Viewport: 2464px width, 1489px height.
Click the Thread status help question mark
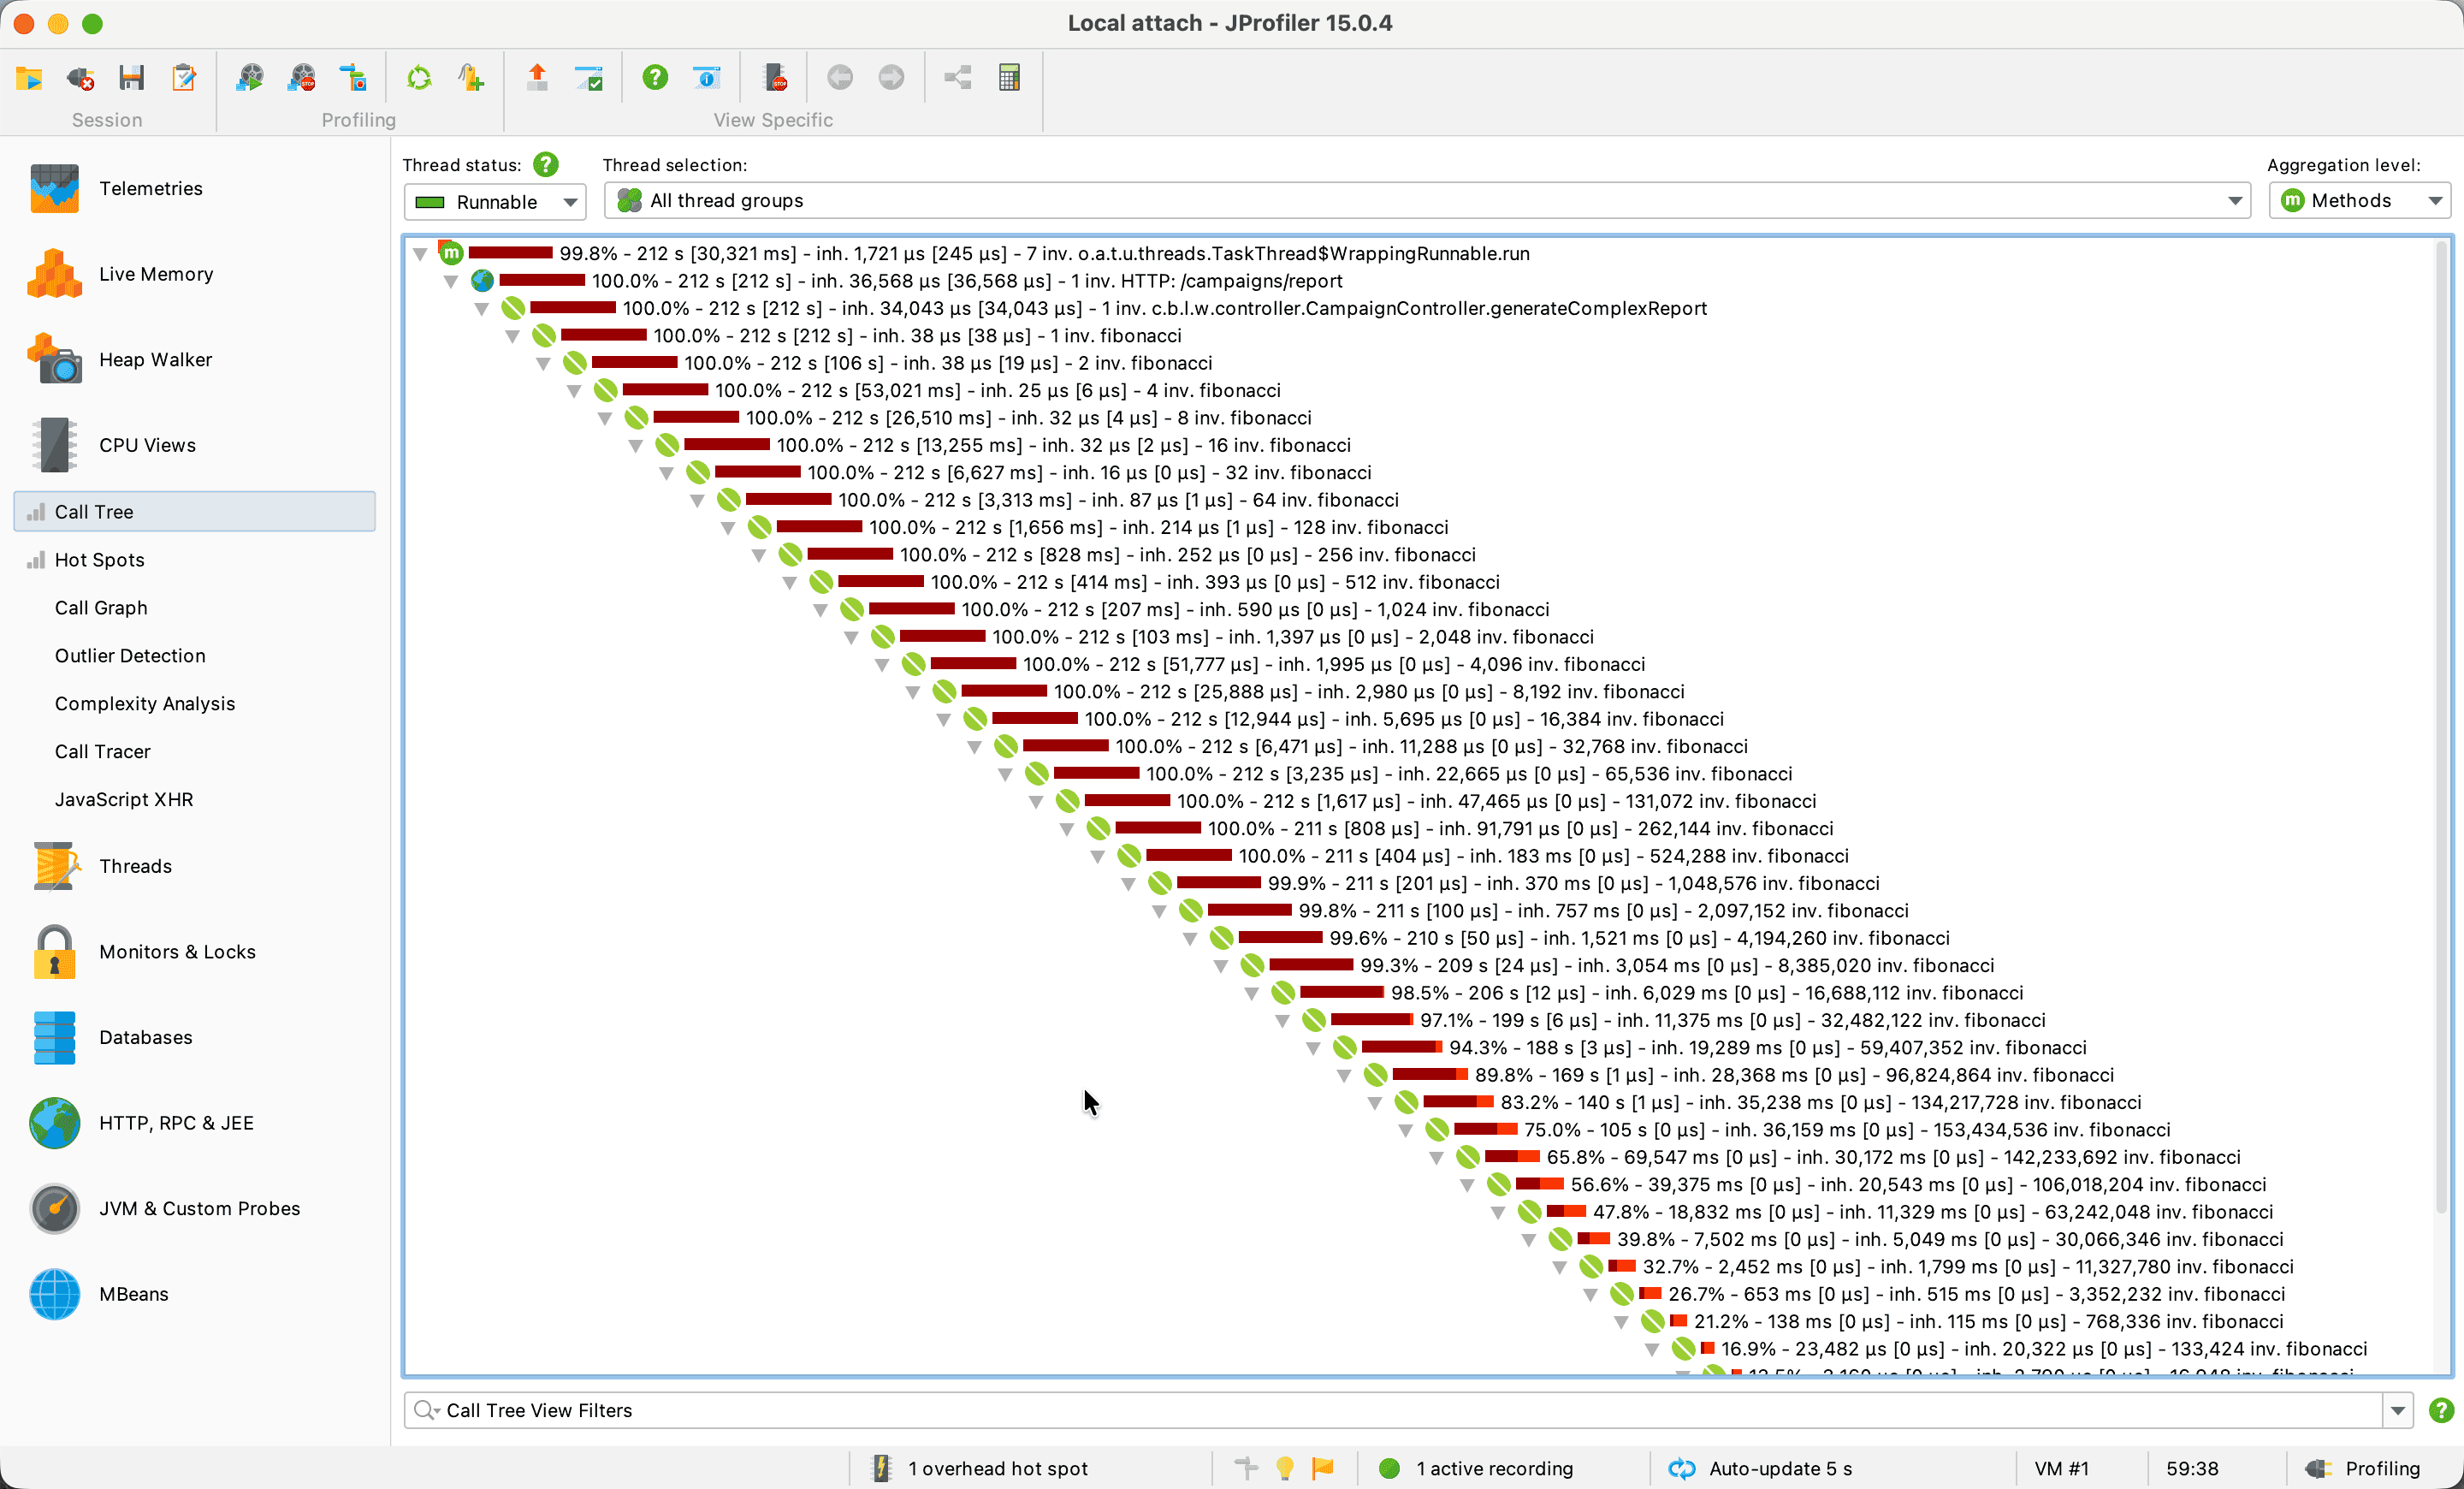(546, 164)
